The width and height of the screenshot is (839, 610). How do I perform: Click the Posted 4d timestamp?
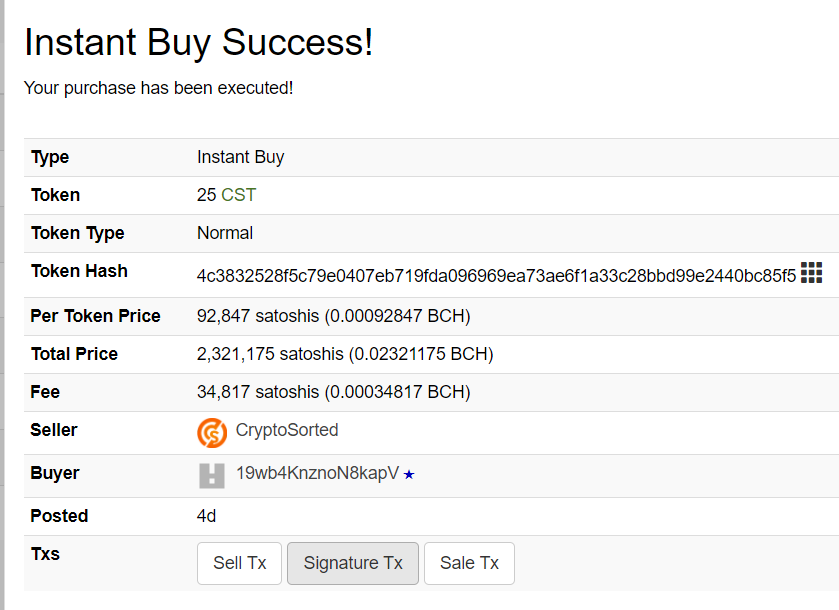[x=207, y=516]
